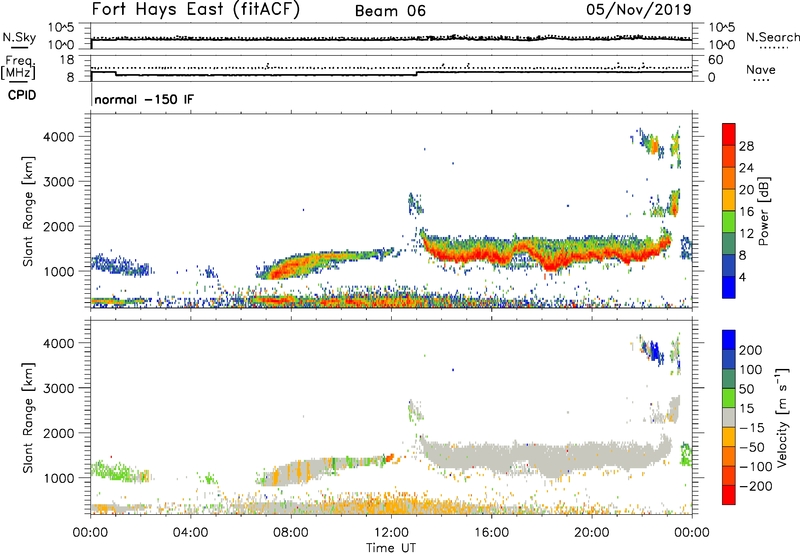This screenshot has width=800, height=554.
Task: Click the '4' label on Power scale
Action: coord(743,277)
